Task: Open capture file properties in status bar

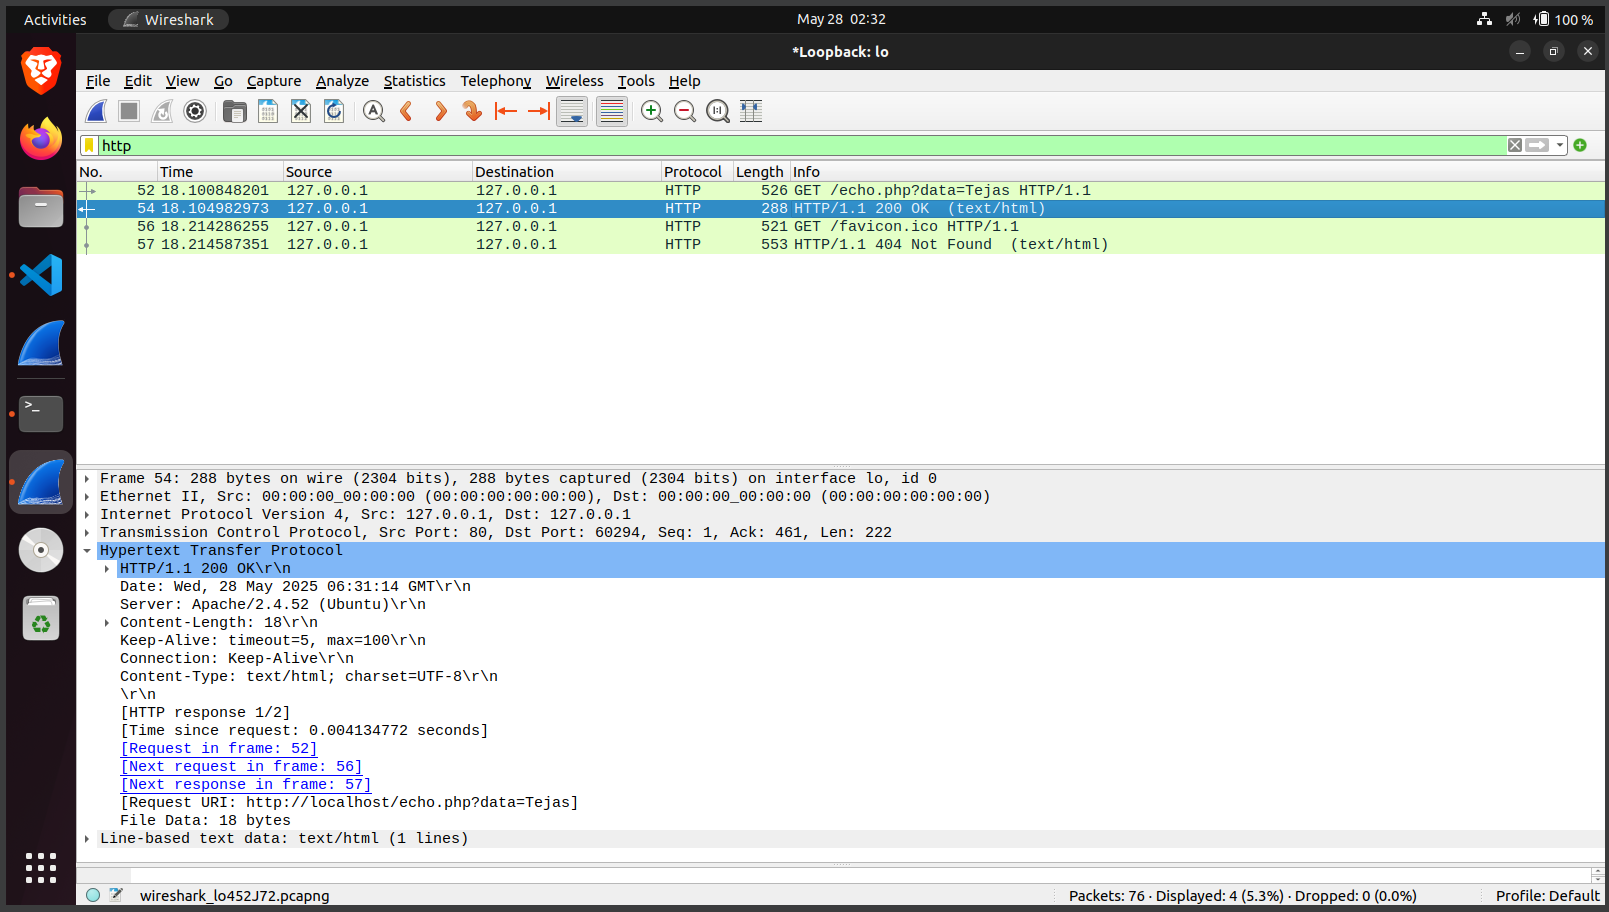Action: [x=116, y=895]
